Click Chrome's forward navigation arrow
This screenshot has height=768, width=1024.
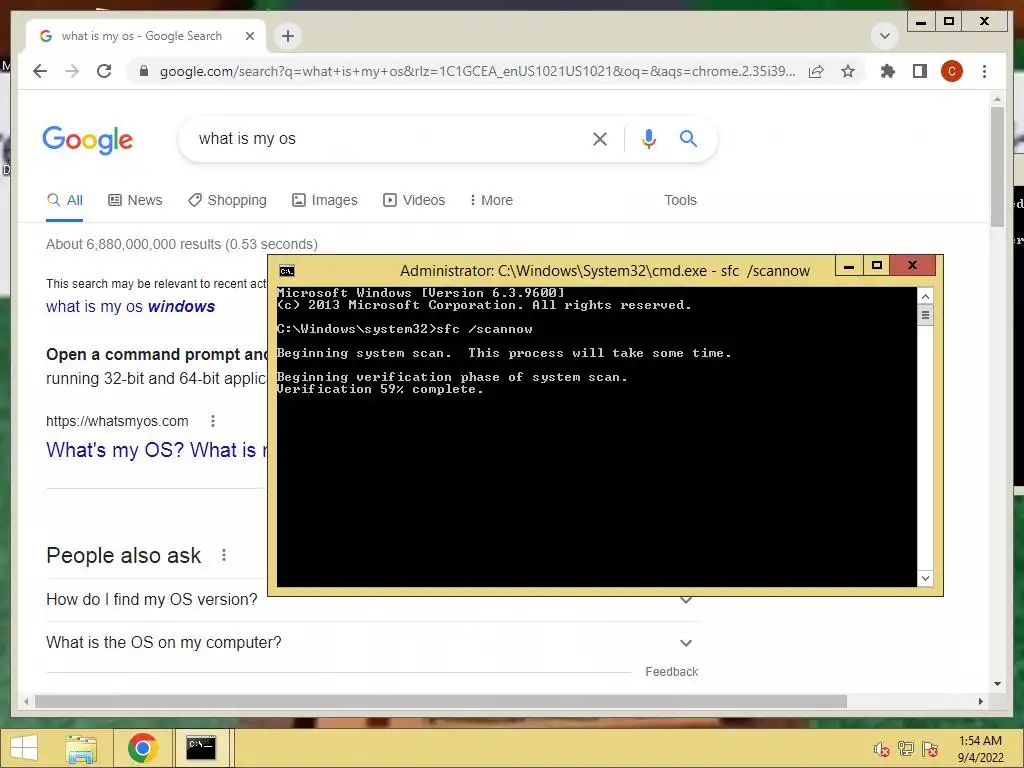(72, 71)
